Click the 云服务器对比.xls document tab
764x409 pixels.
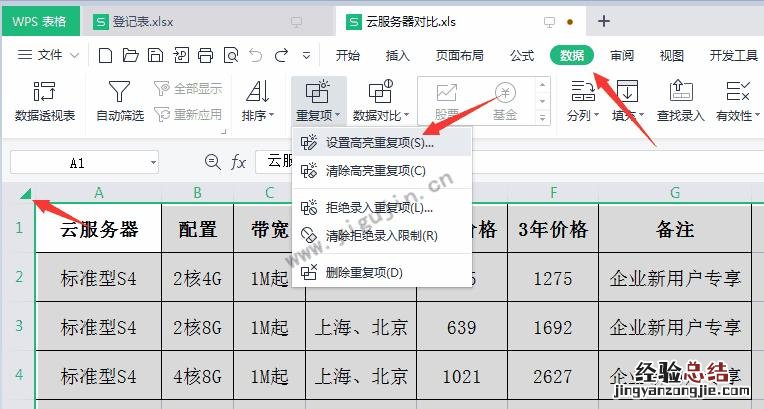coord(460,22)
